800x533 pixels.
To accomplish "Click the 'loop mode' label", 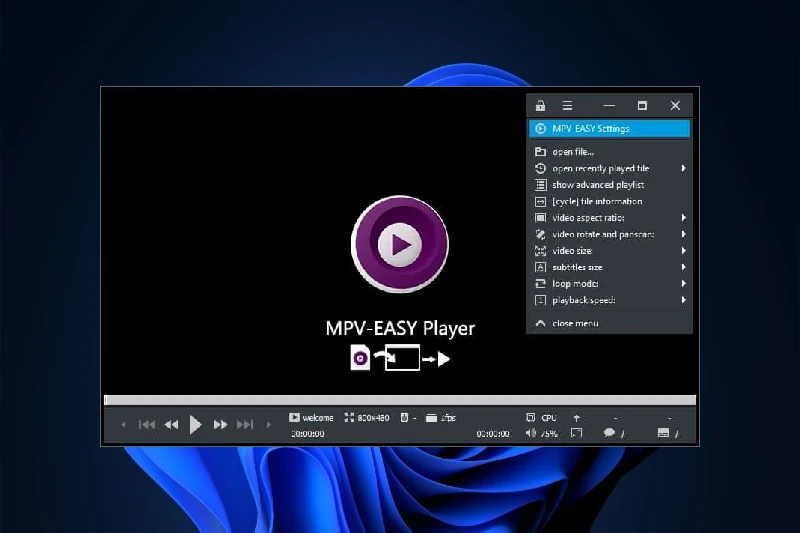I will 576,284.
